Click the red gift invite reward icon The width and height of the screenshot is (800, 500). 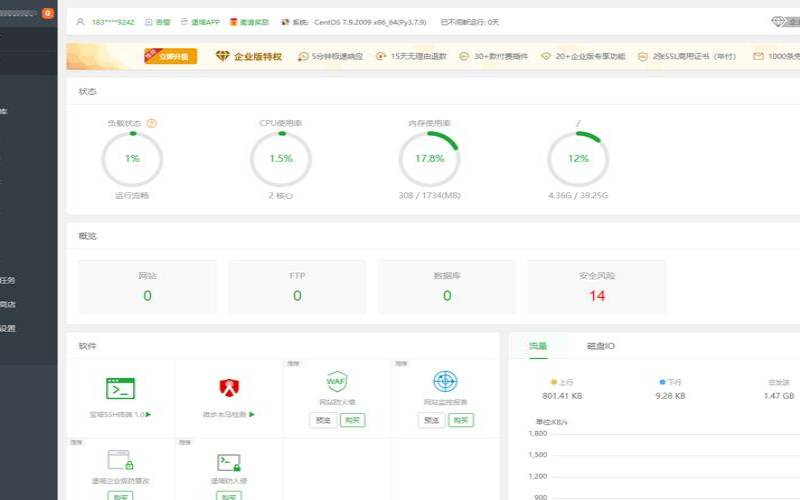(x=233, y=22)
